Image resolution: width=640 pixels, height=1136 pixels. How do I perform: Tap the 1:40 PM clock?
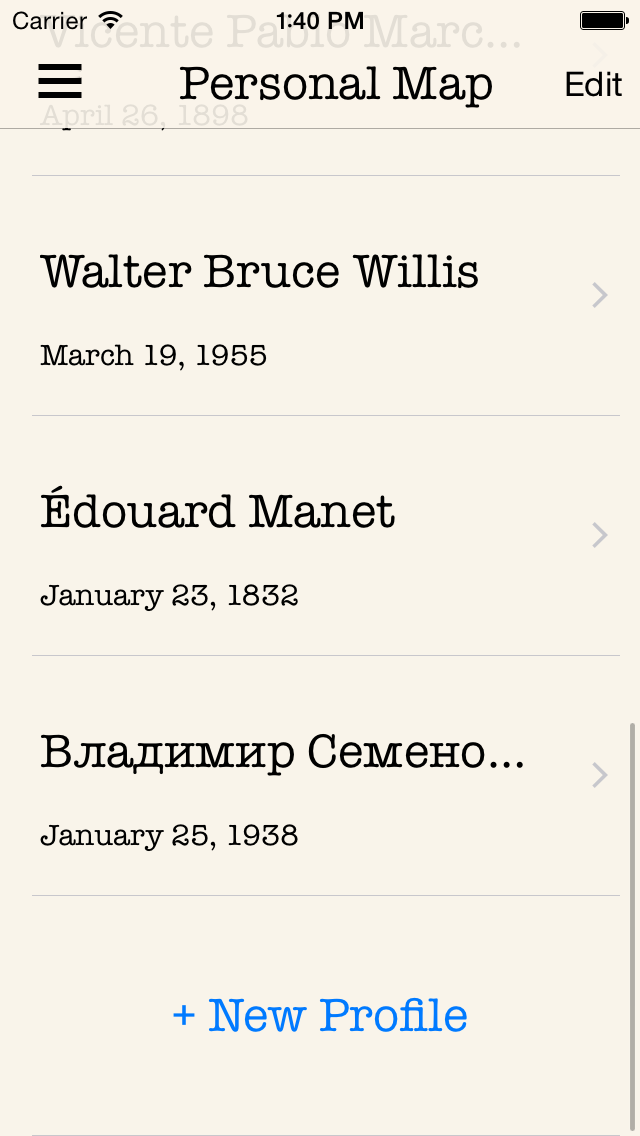tap(320, 20)
